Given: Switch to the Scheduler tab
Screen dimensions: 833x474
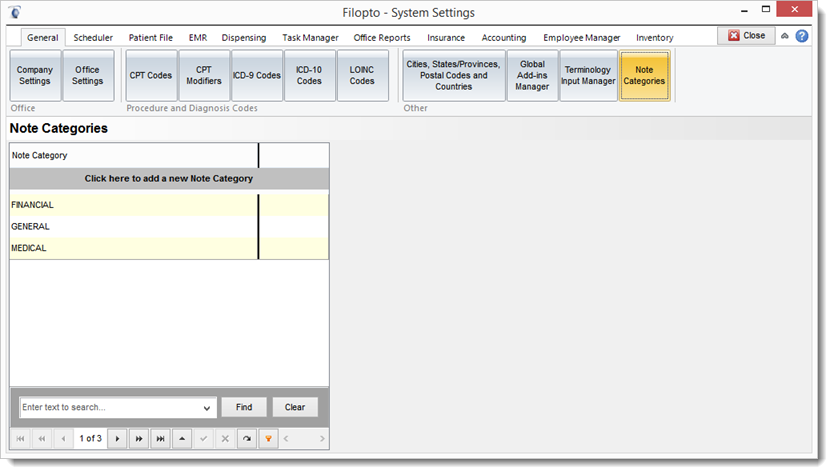Looking at the screenshot, I should click(x=93, y=38).
